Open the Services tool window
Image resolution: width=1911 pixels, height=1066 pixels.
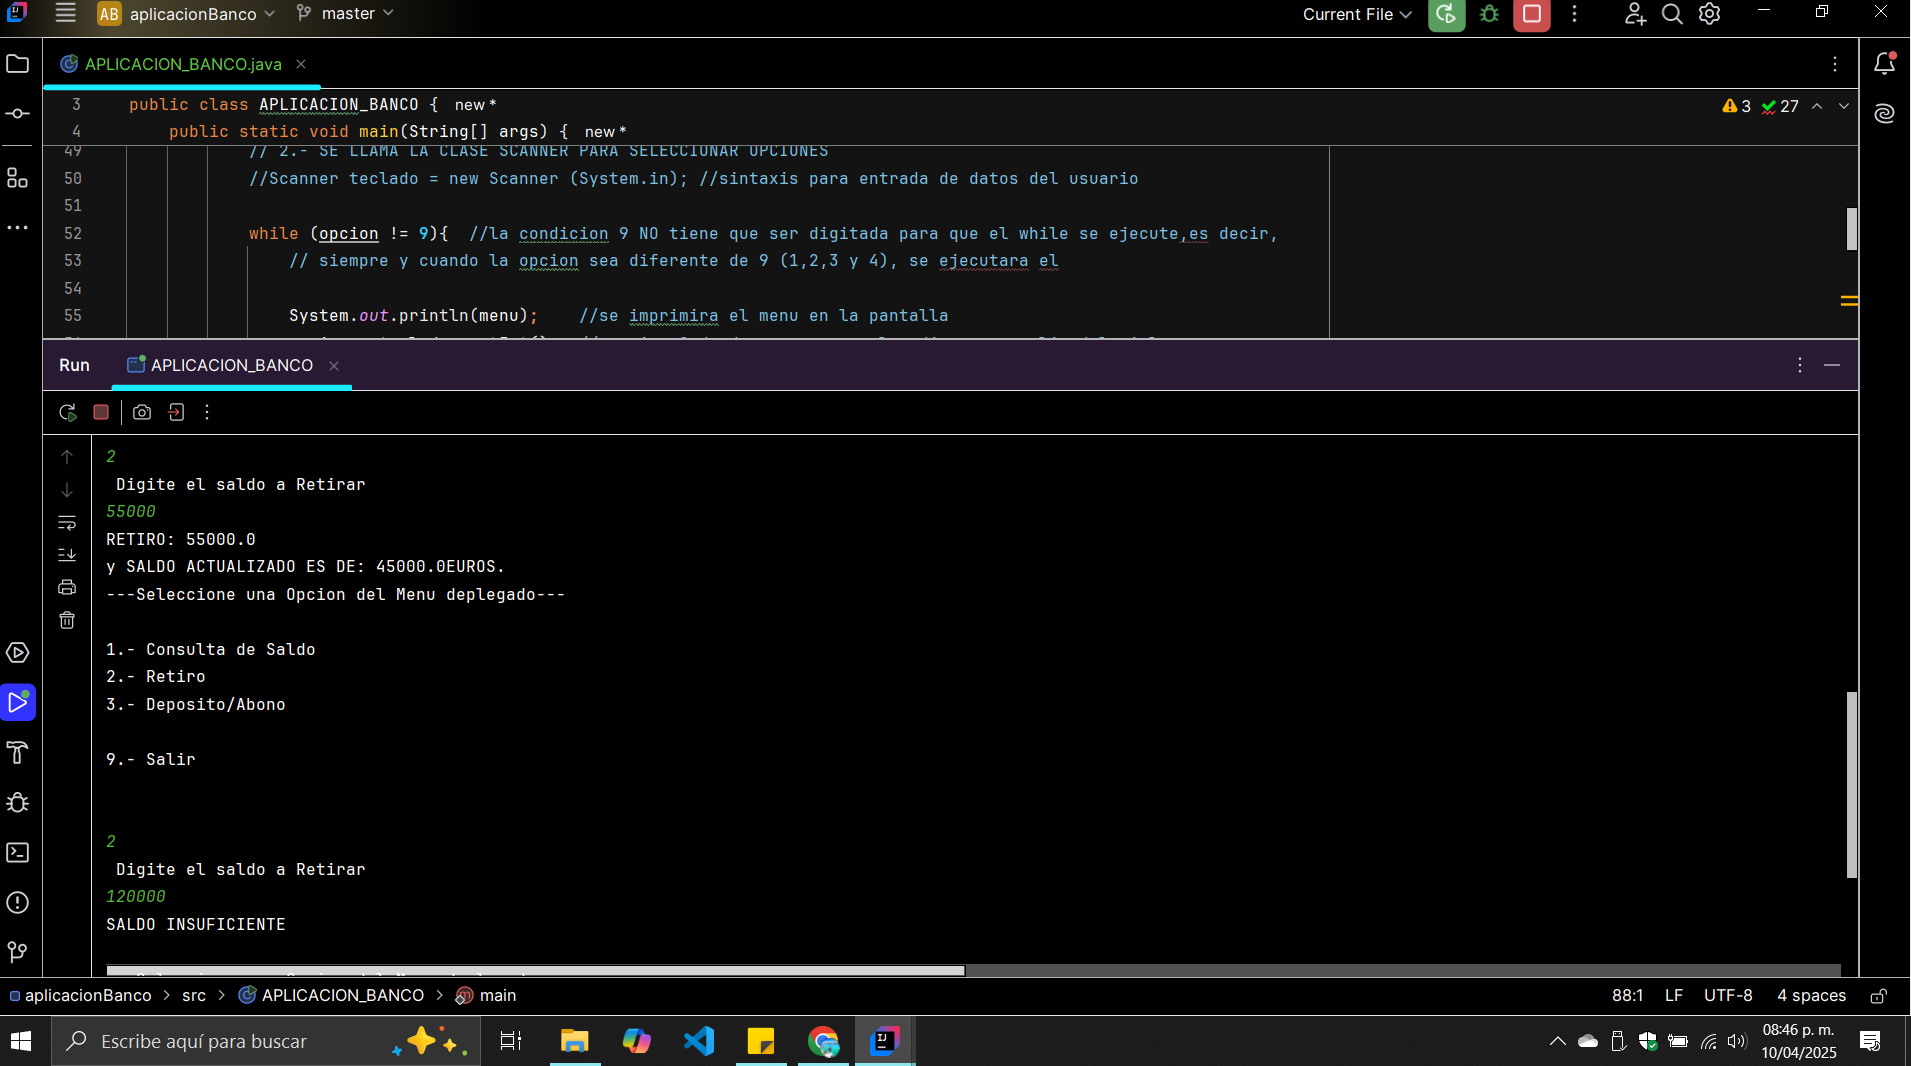18,653
